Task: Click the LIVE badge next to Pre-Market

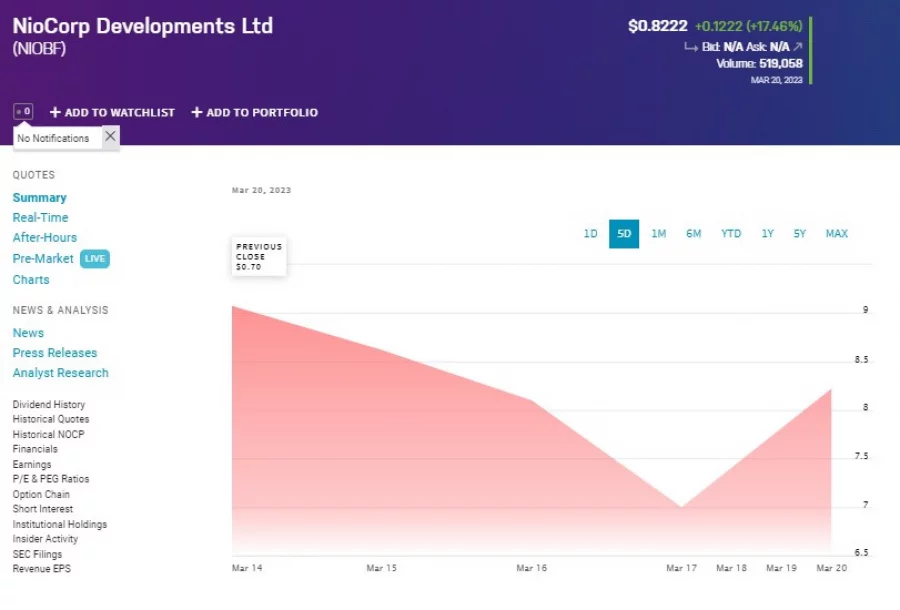Action: 95,258
